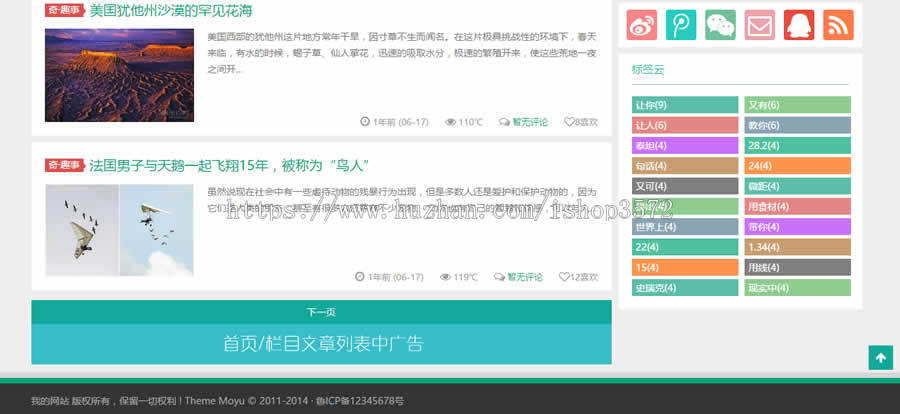Select tag 又有(6)
This screenshot has width=900, height=414.
tap(797, 105)
